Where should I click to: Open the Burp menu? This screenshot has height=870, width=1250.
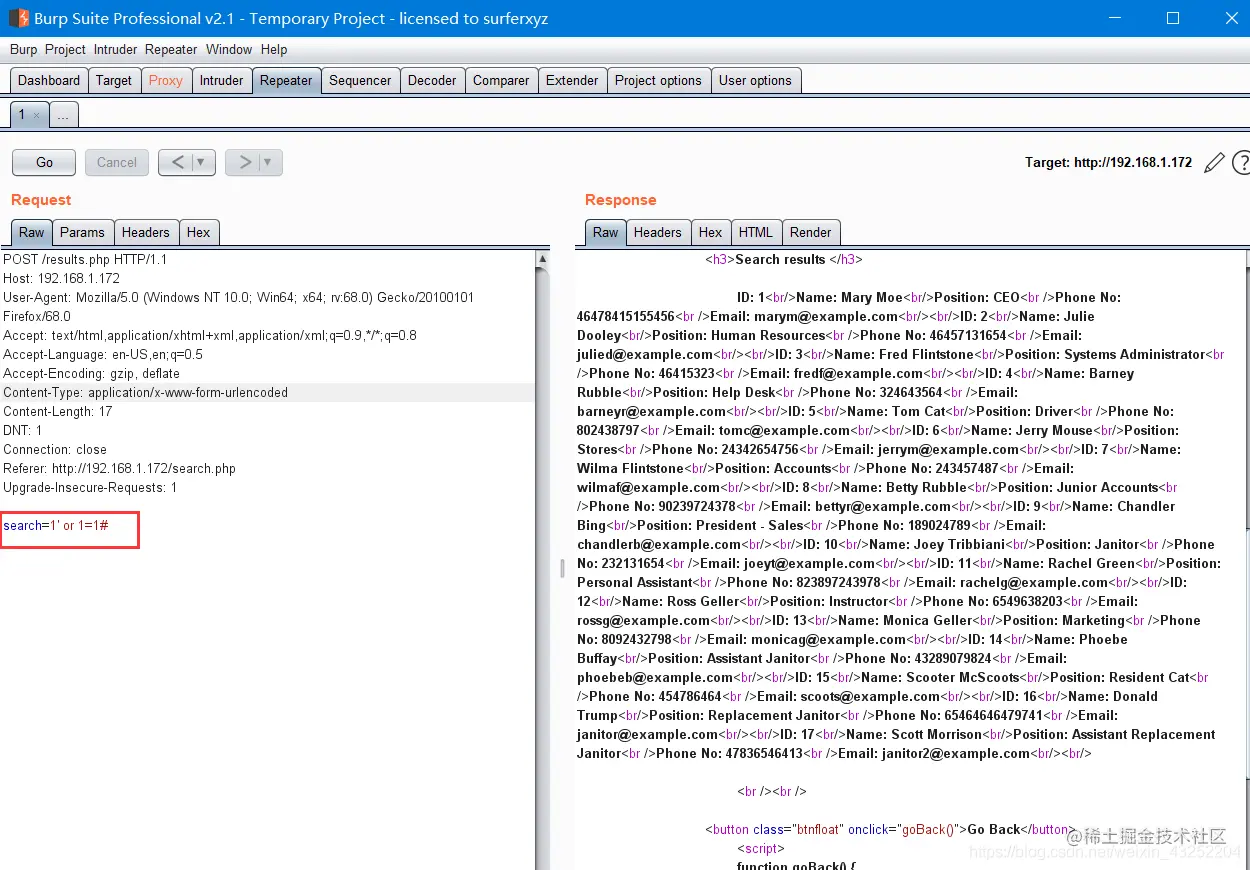click(23, 49)
